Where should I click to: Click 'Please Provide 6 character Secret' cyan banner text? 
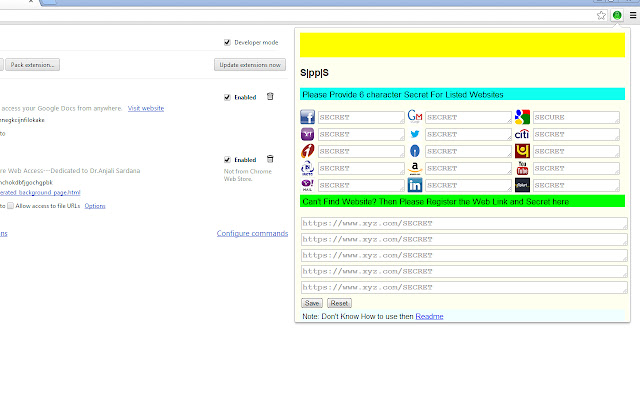(403, 95)
